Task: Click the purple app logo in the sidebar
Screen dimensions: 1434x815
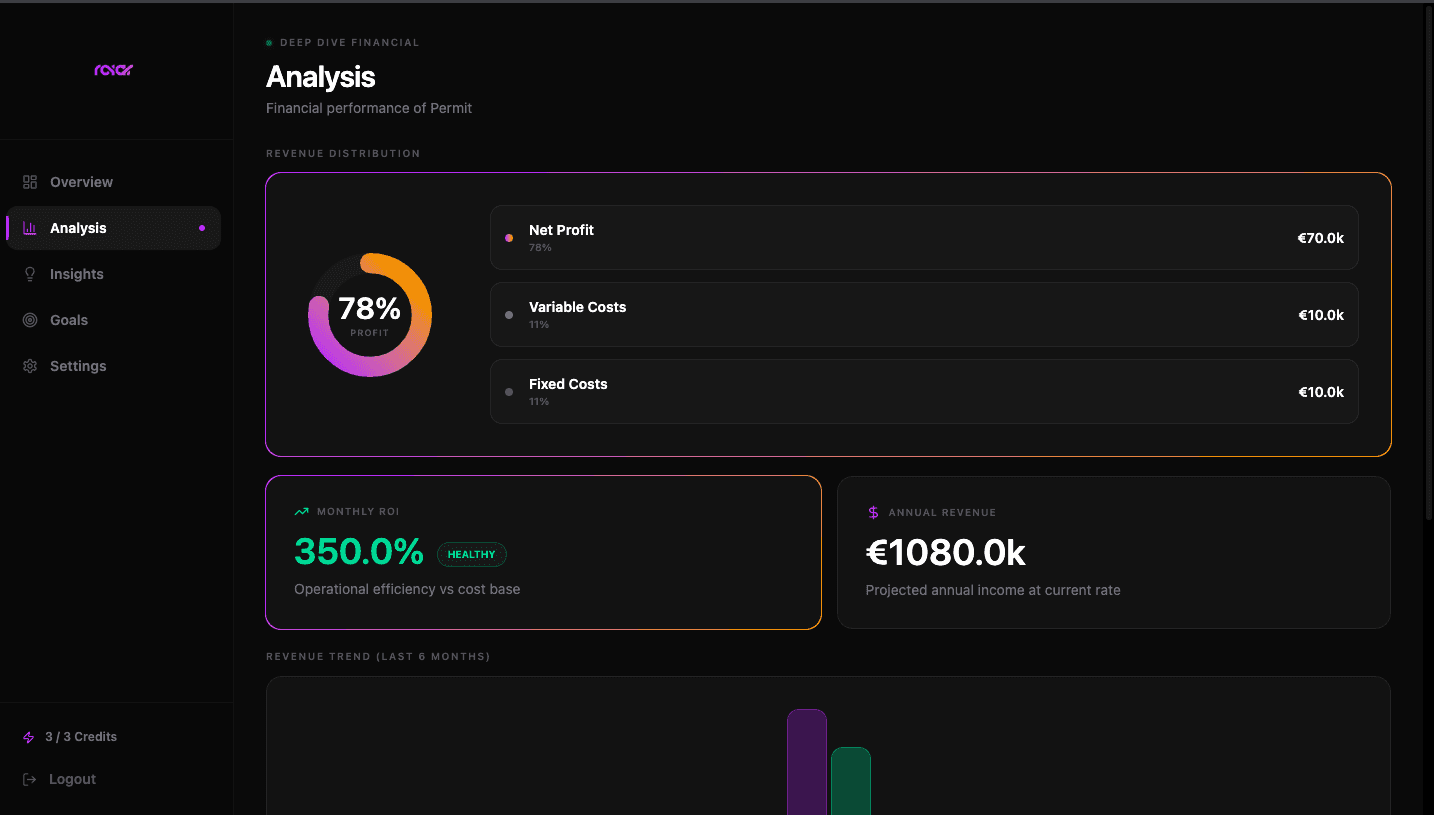Action: click(114, 70)
